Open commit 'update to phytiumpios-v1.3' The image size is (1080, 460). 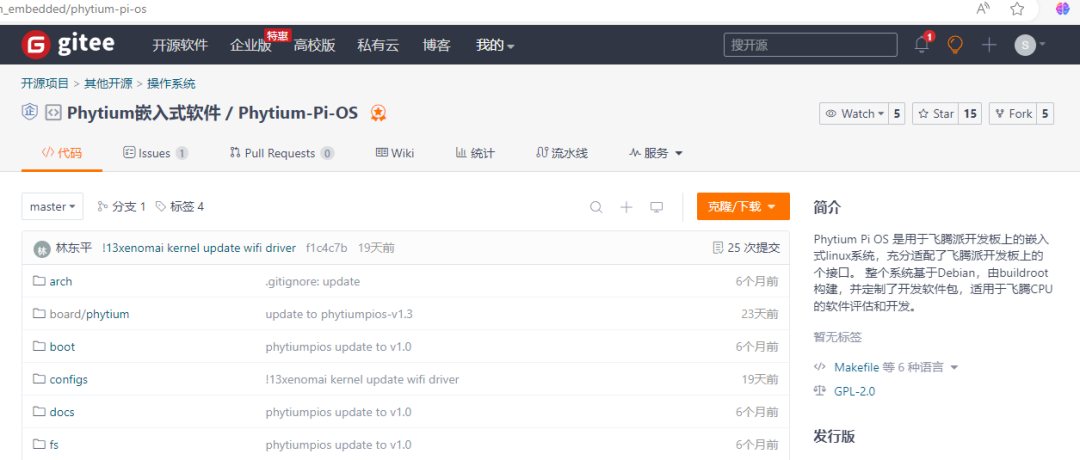point(339,314)
